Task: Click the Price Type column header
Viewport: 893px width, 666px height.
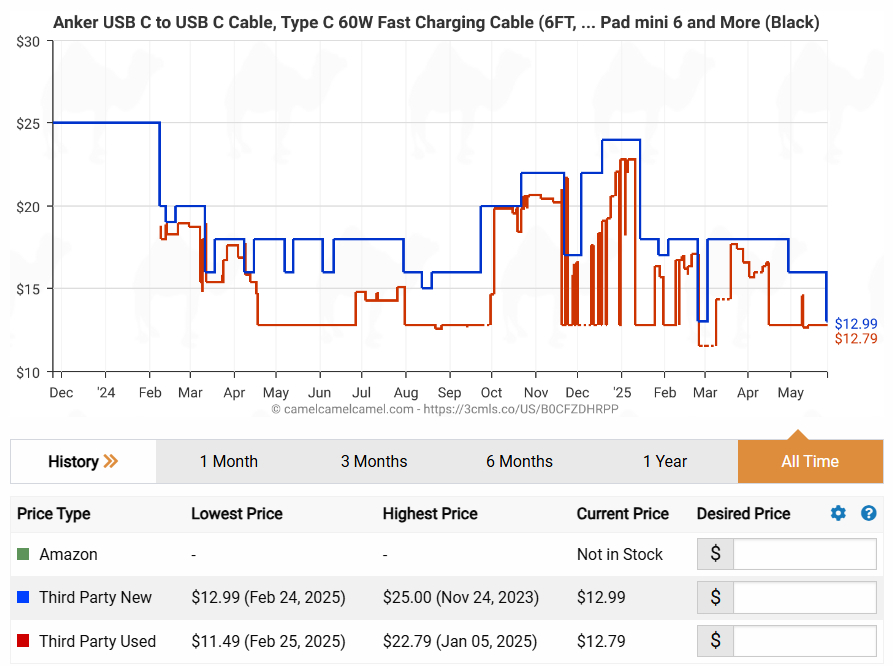Action: pyautogui.click(x=54, y=514)
